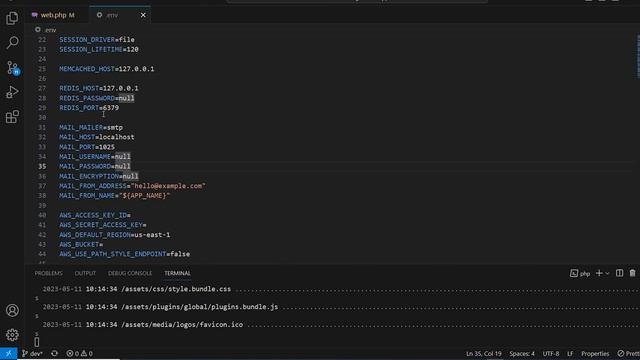Click the MAIL_PORT=1025 line
The width and height of the screenshot is (640, 360).
[87, 147]
